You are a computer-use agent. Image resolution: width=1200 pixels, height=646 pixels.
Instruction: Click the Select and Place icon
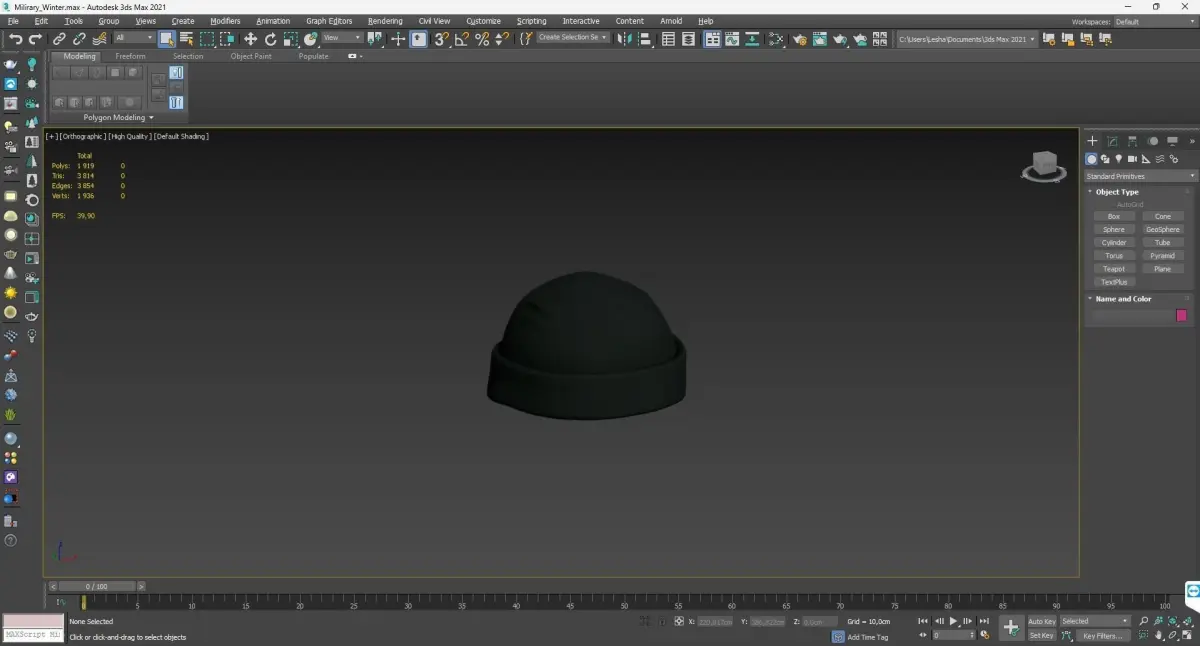(311, 39)
